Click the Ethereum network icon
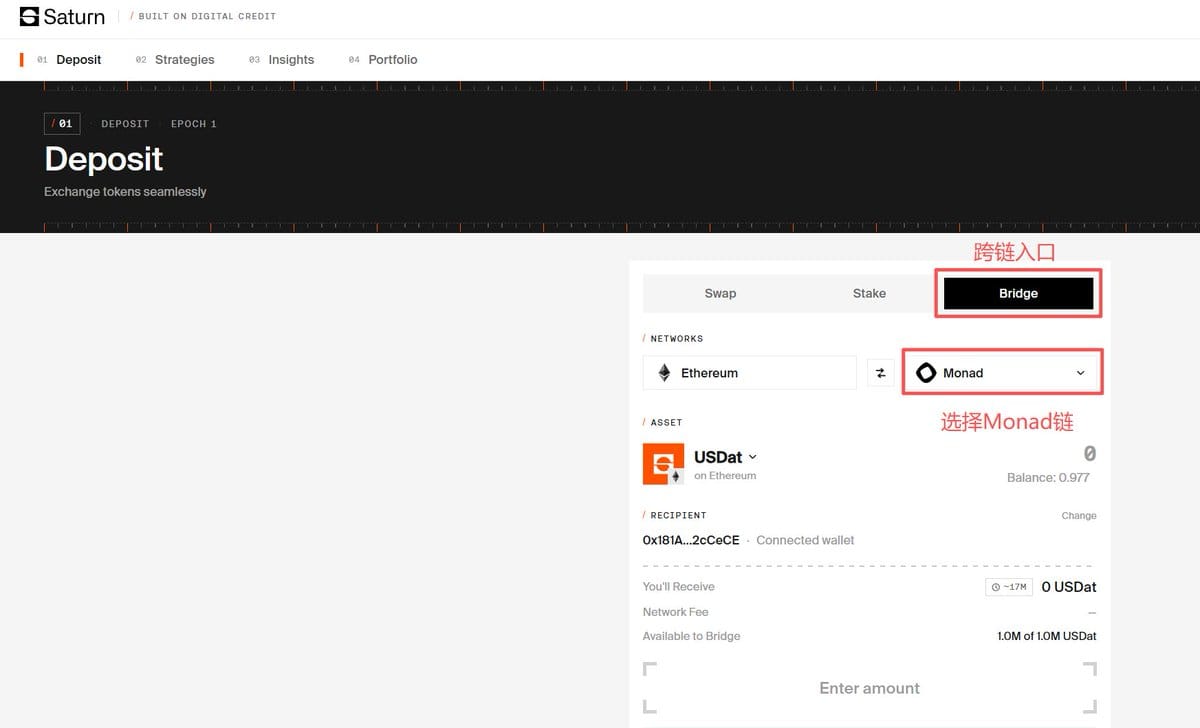Image resolution: width=1200 pixels, height=728 pixels. [665, 373]
